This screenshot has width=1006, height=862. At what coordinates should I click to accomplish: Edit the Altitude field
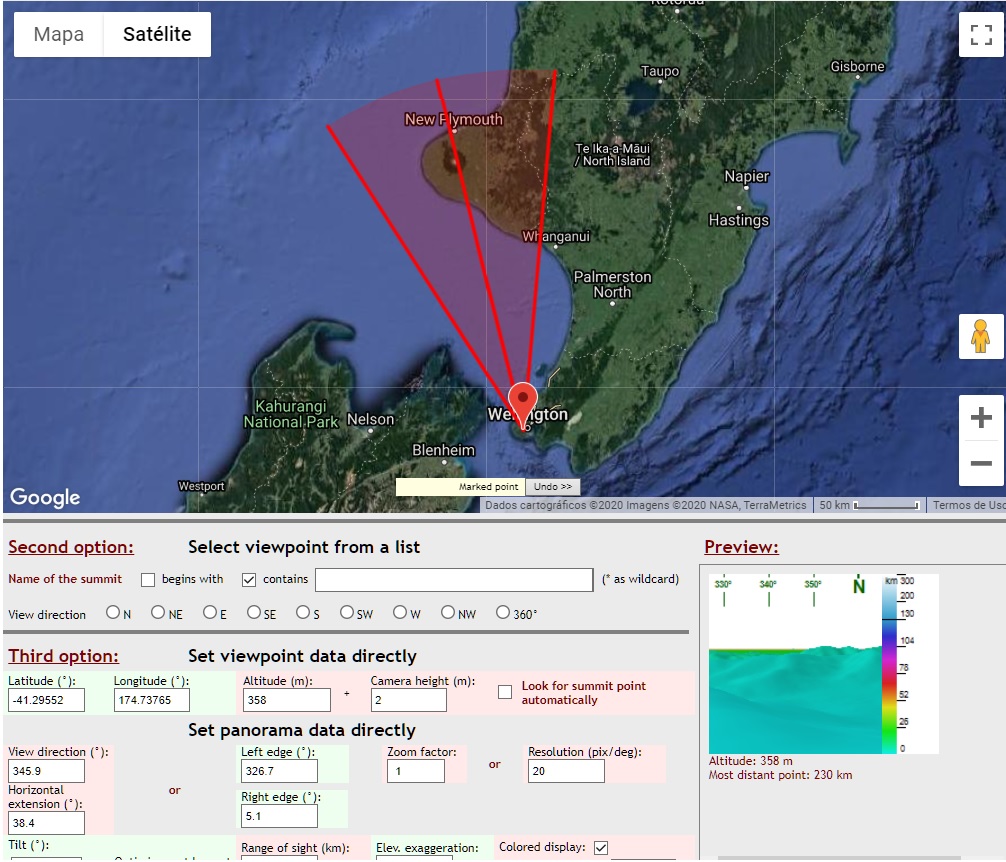(287, 700)
